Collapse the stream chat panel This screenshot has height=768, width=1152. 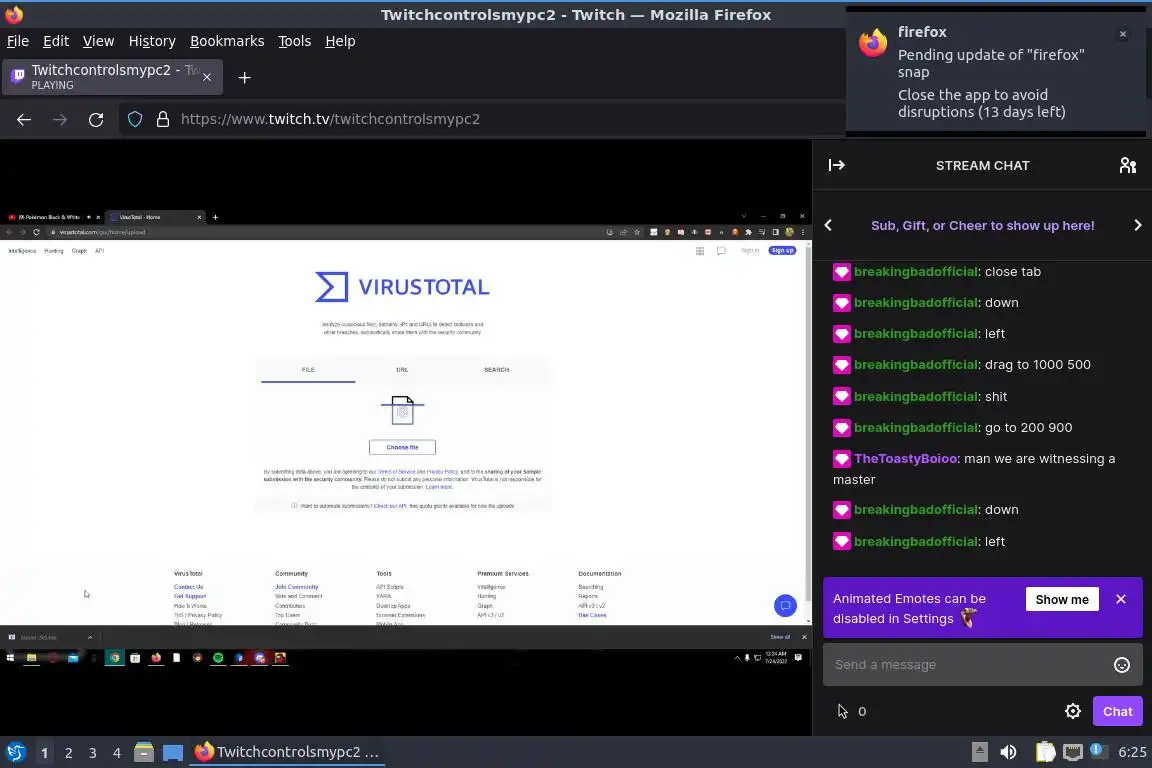point(836,165)
